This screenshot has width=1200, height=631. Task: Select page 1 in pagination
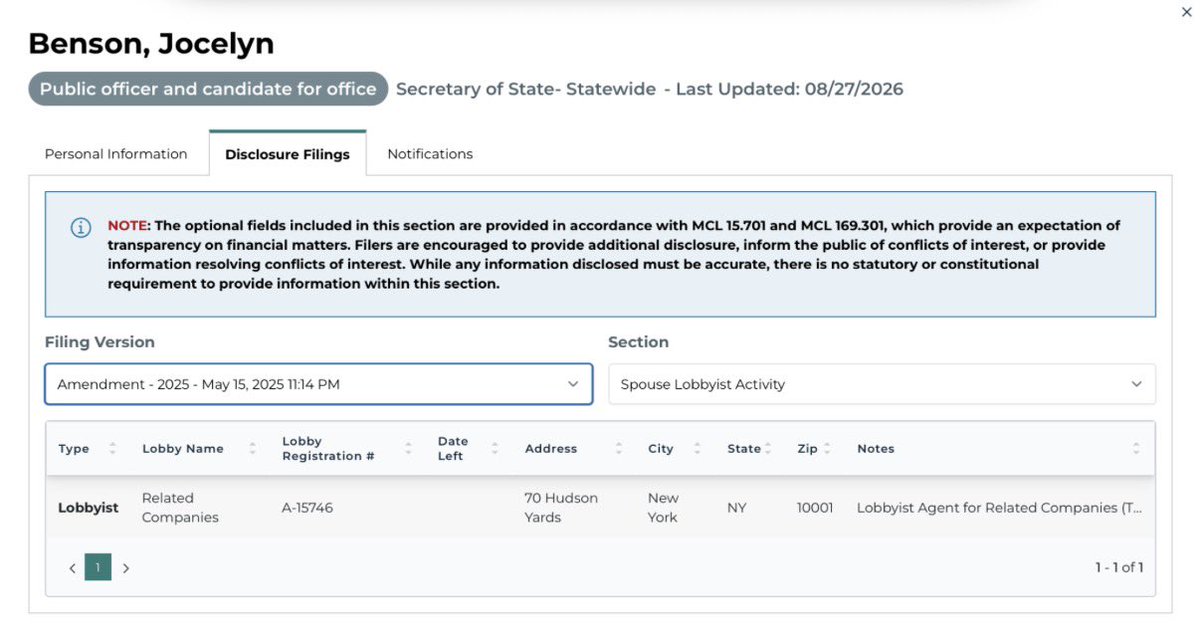[98, 568]
